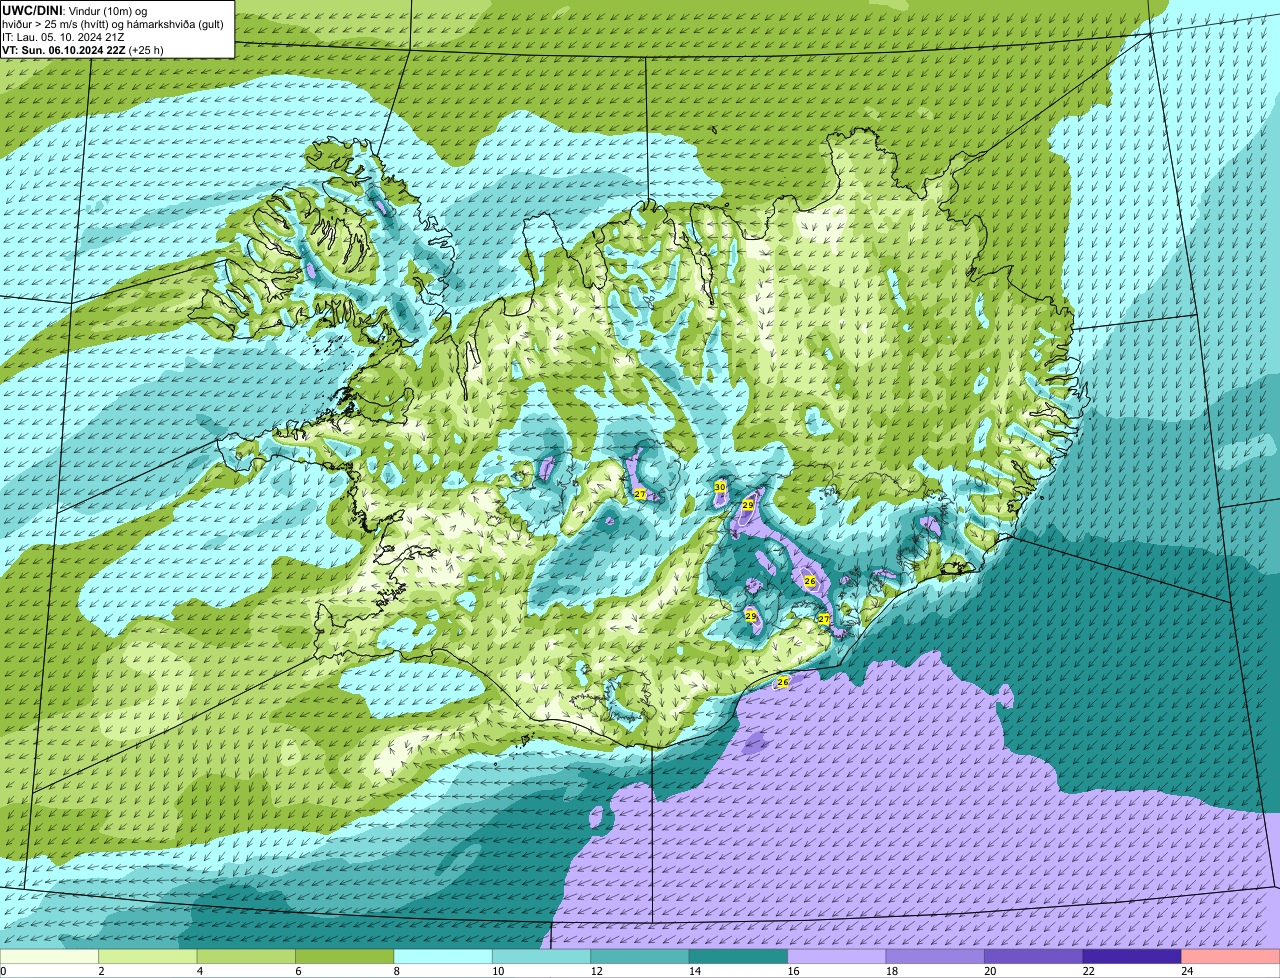This screenshot has width=1280, height=978.
Task: Click the '4' tick label on the color scale
Action: (x=200, y=971)
